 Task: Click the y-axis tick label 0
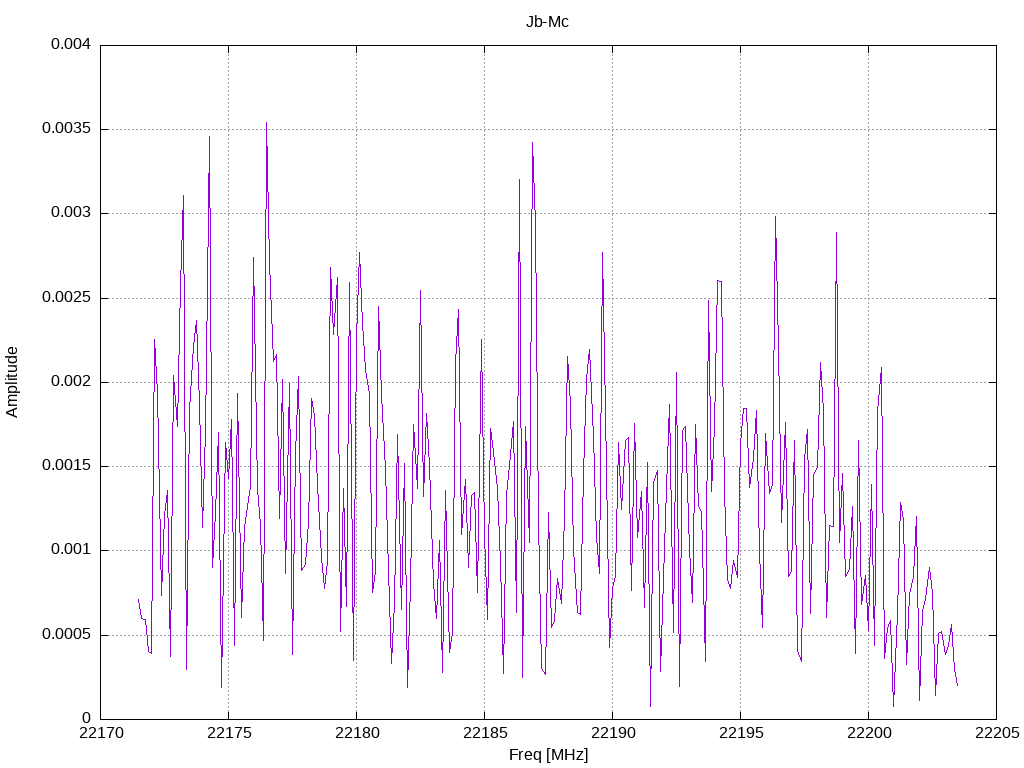click(86, 719)
